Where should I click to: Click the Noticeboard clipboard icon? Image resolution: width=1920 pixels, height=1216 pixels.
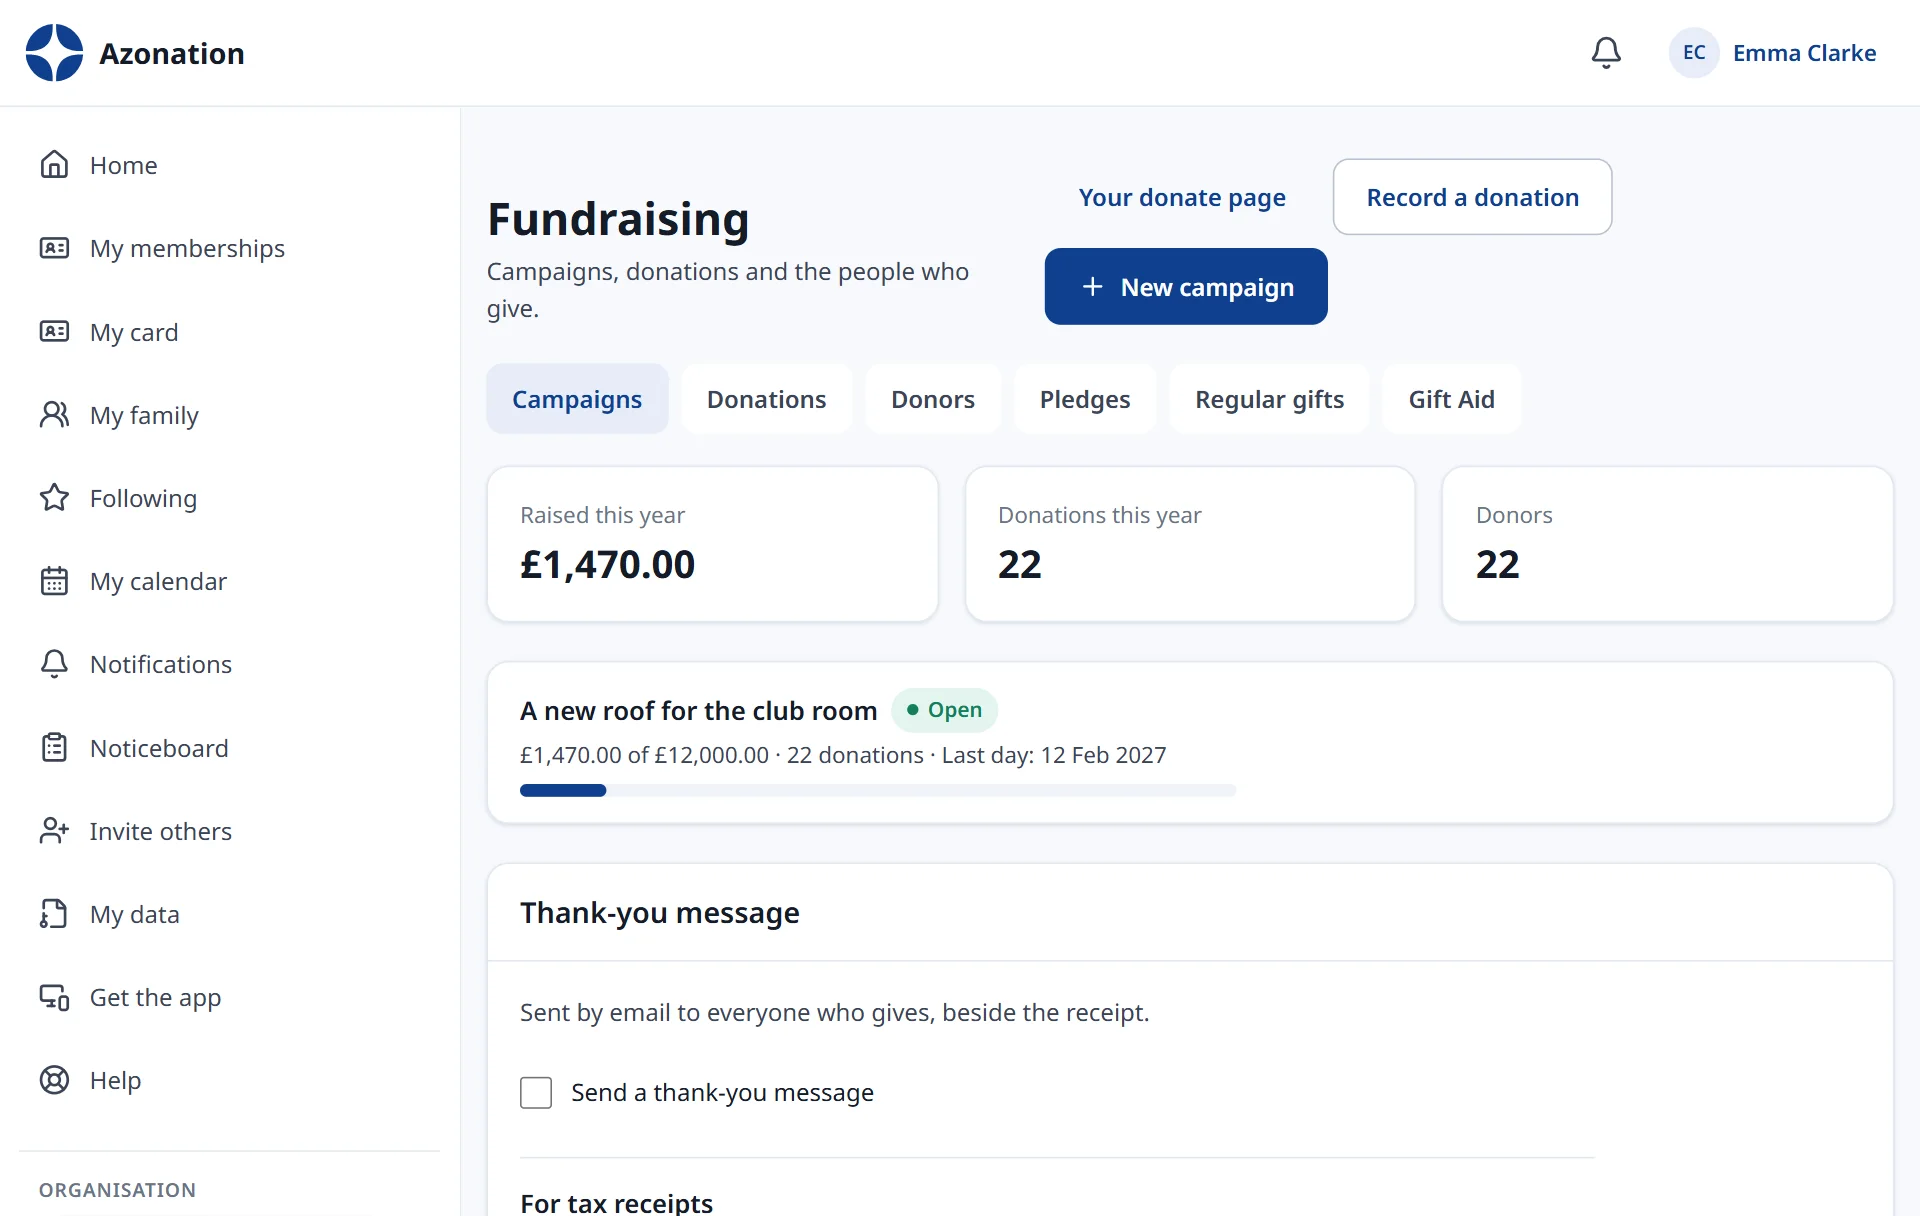pyautogui.click(x=54, y=748)
